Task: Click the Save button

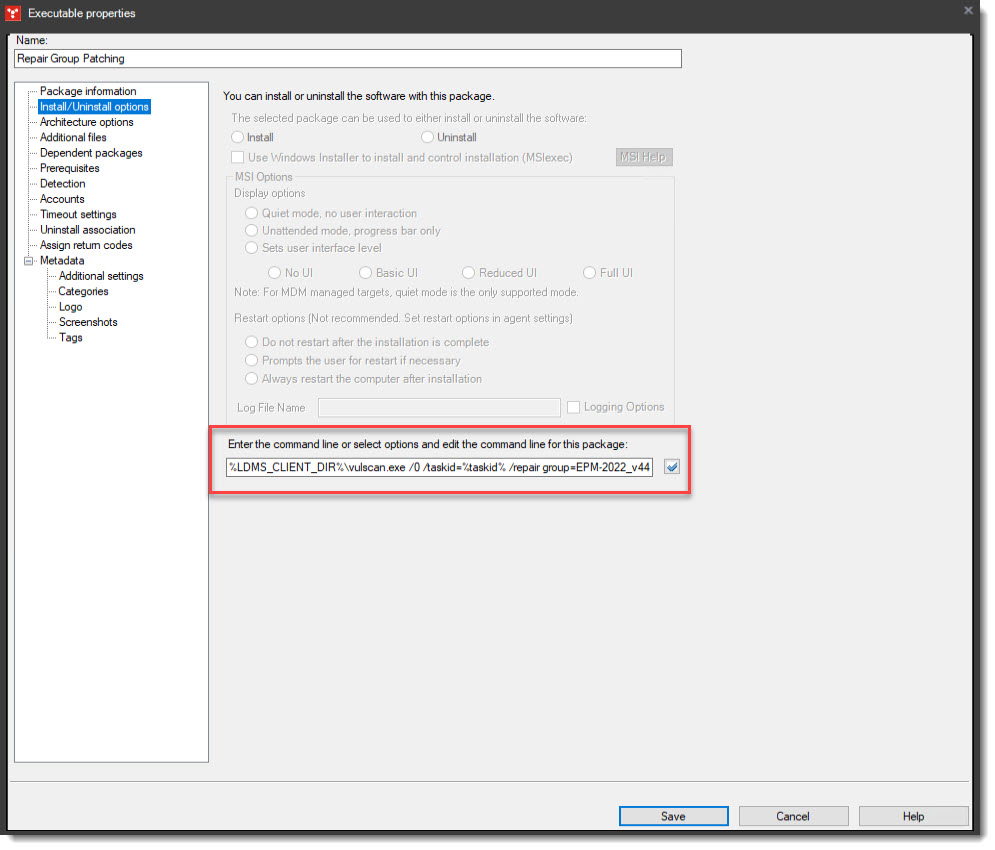Action: (673, 816)
